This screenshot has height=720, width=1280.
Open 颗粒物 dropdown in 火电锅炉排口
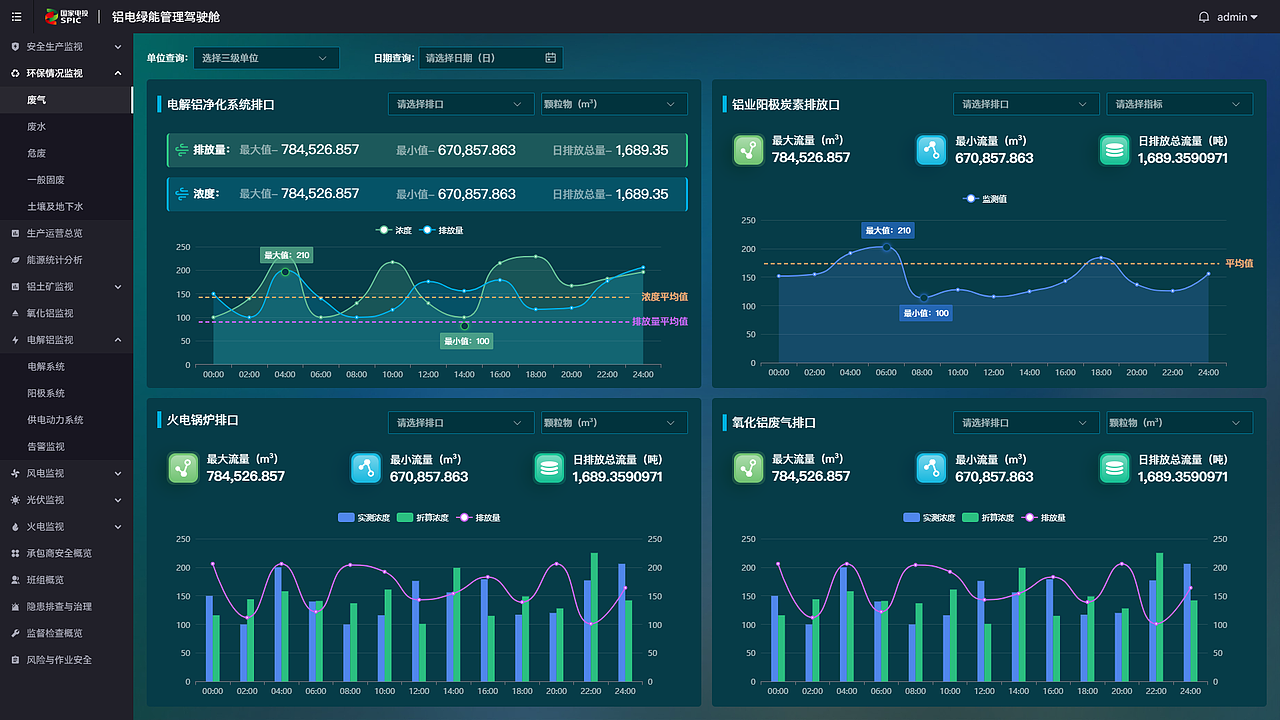point(614,423)
